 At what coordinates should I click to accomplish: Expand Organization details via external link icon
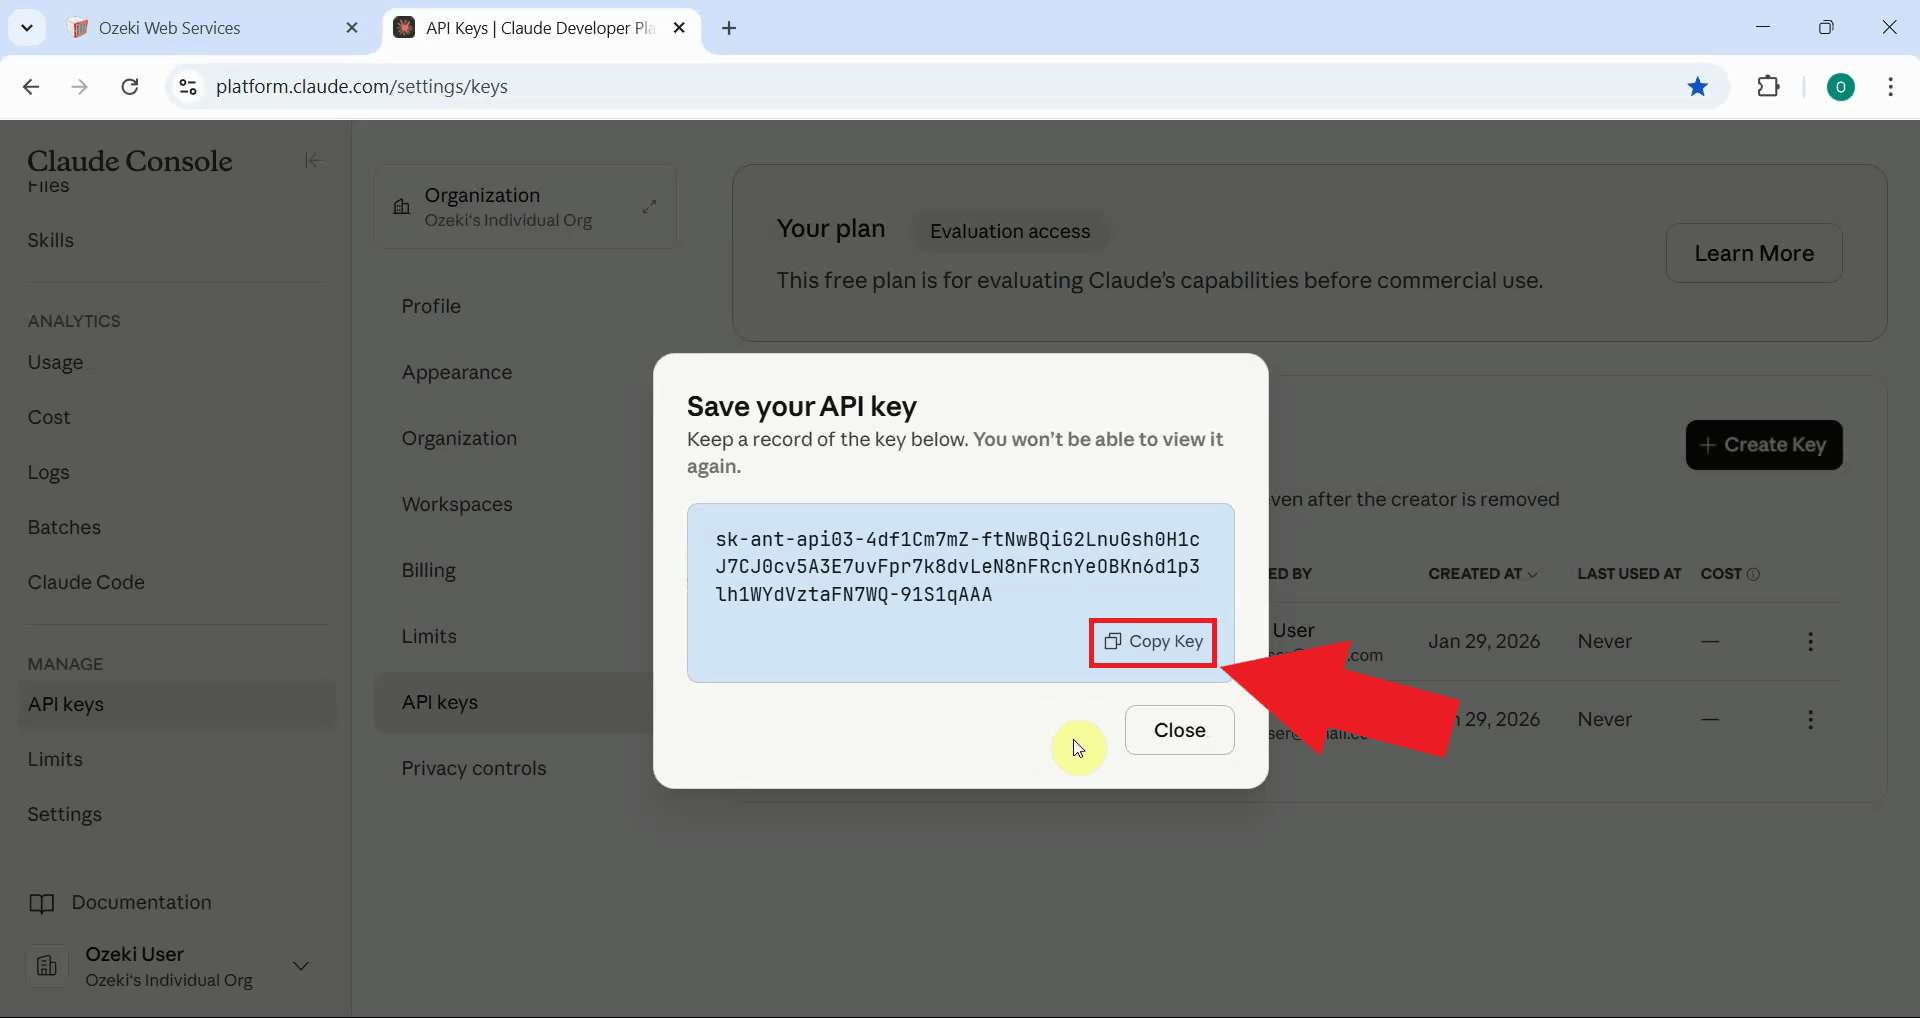[650, 206]
